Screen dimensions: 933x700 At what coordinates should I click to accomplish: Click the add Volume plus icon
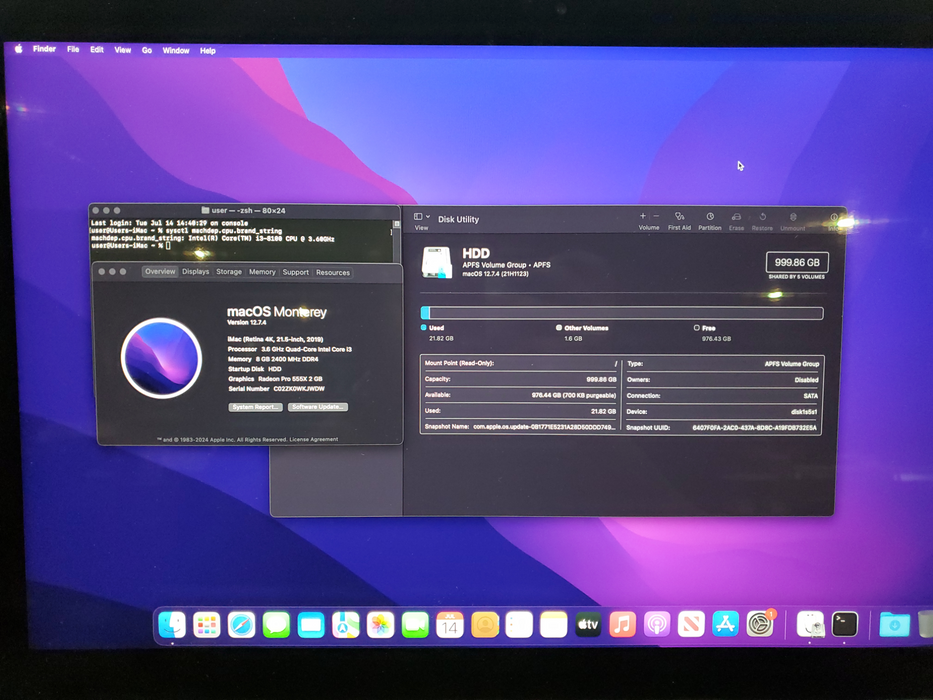[x=643, y=216]
